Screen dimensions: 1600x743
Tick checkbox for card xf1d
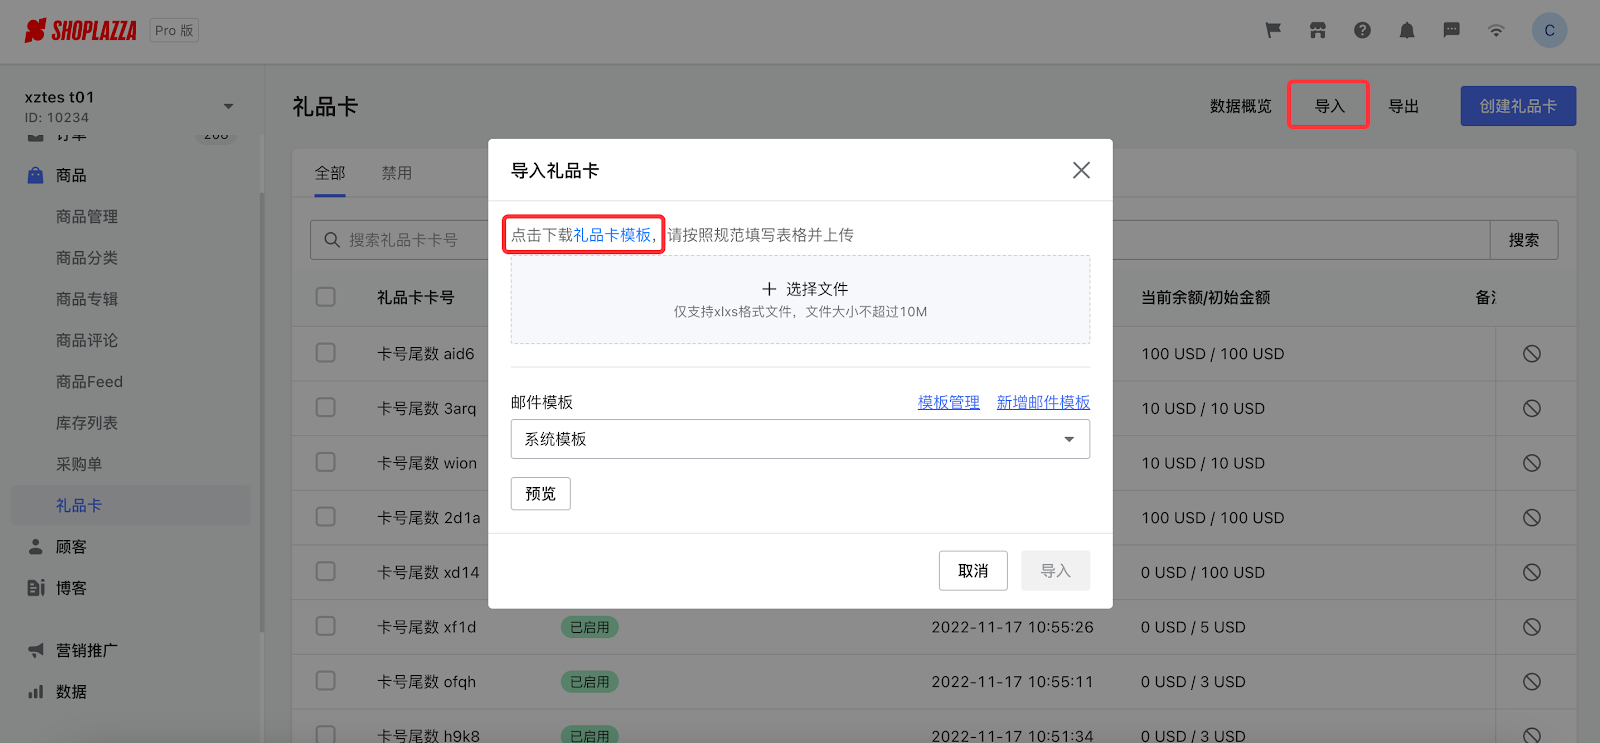326,626
